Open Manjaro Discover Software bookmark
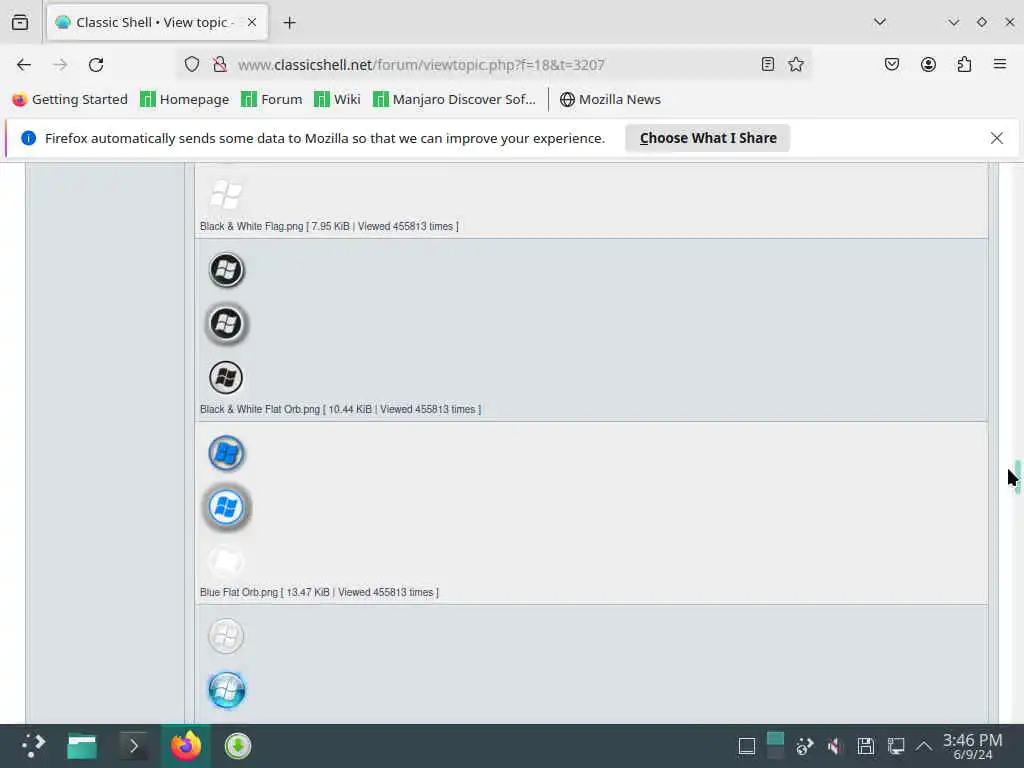1024x768 pixels. [x=455, y=99]
